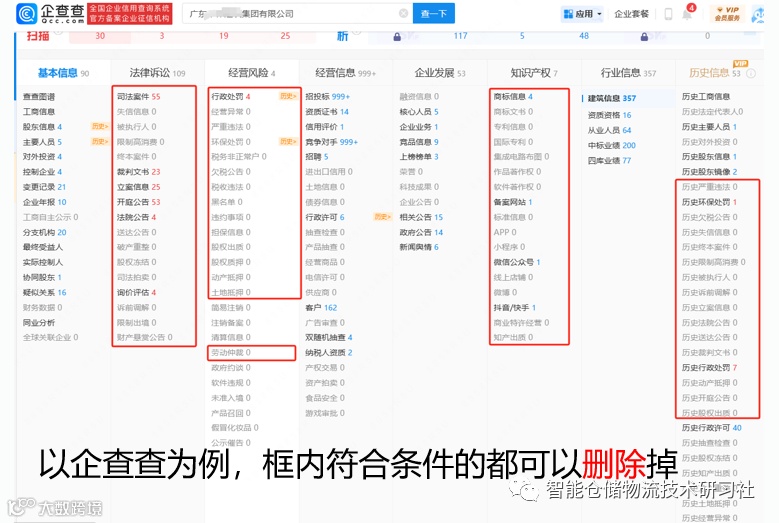Open 同业分析

click(x=39, y=322)
